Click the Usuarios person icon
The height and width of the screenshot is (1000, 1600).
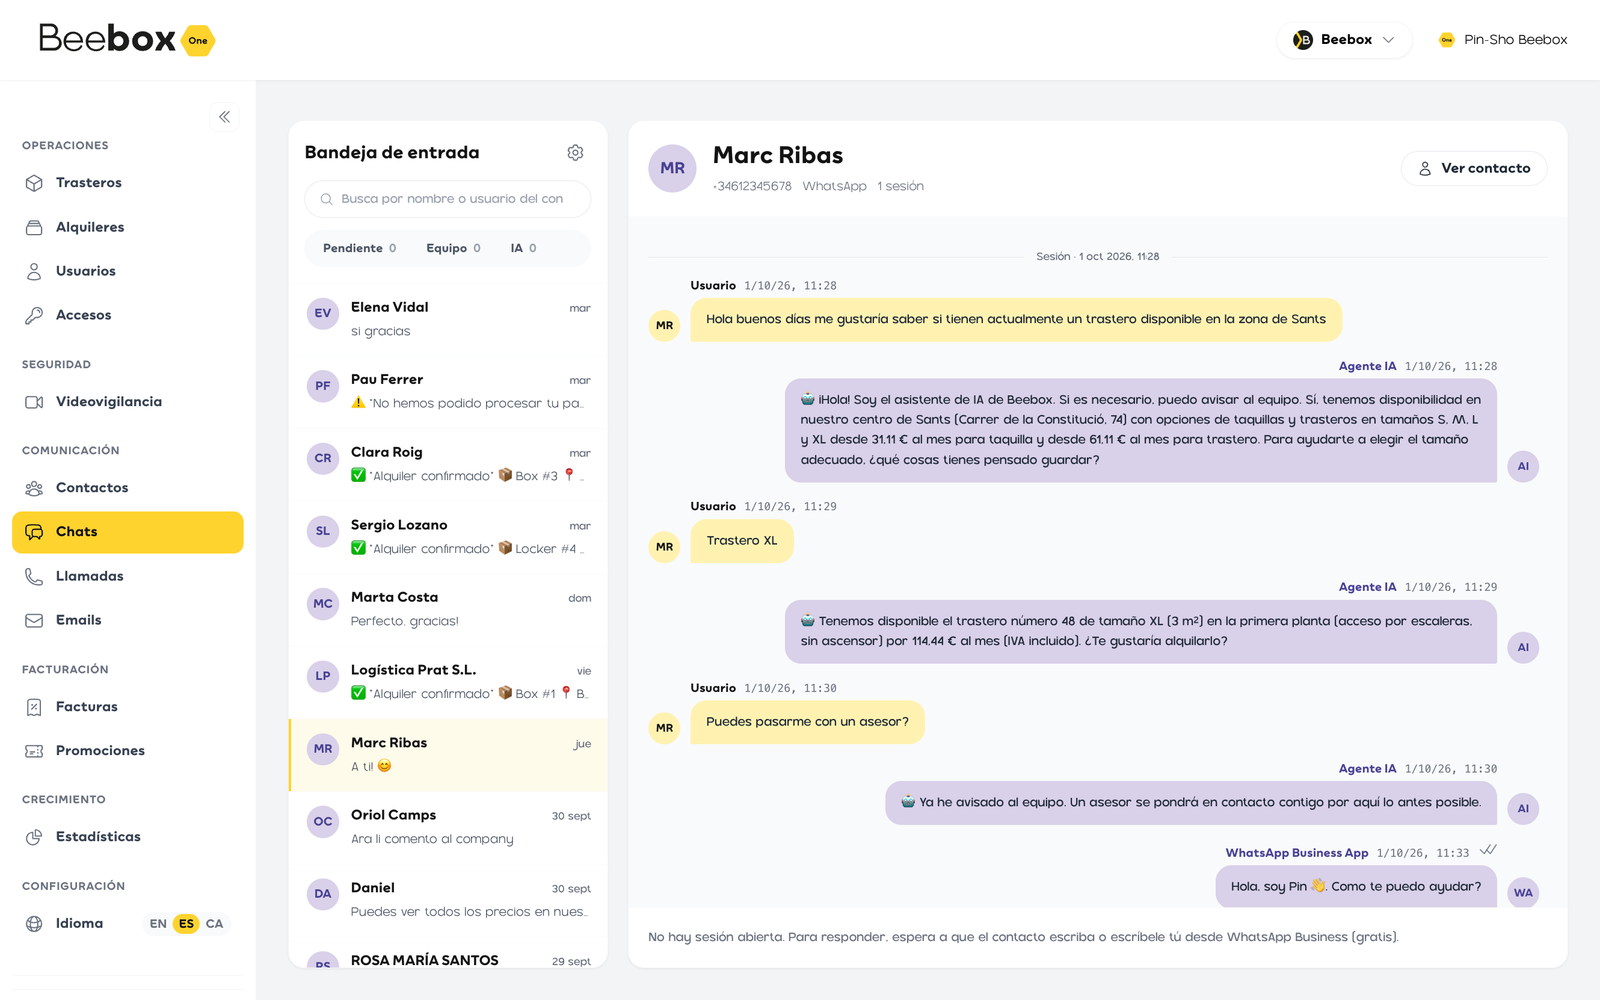coord(34,271)
